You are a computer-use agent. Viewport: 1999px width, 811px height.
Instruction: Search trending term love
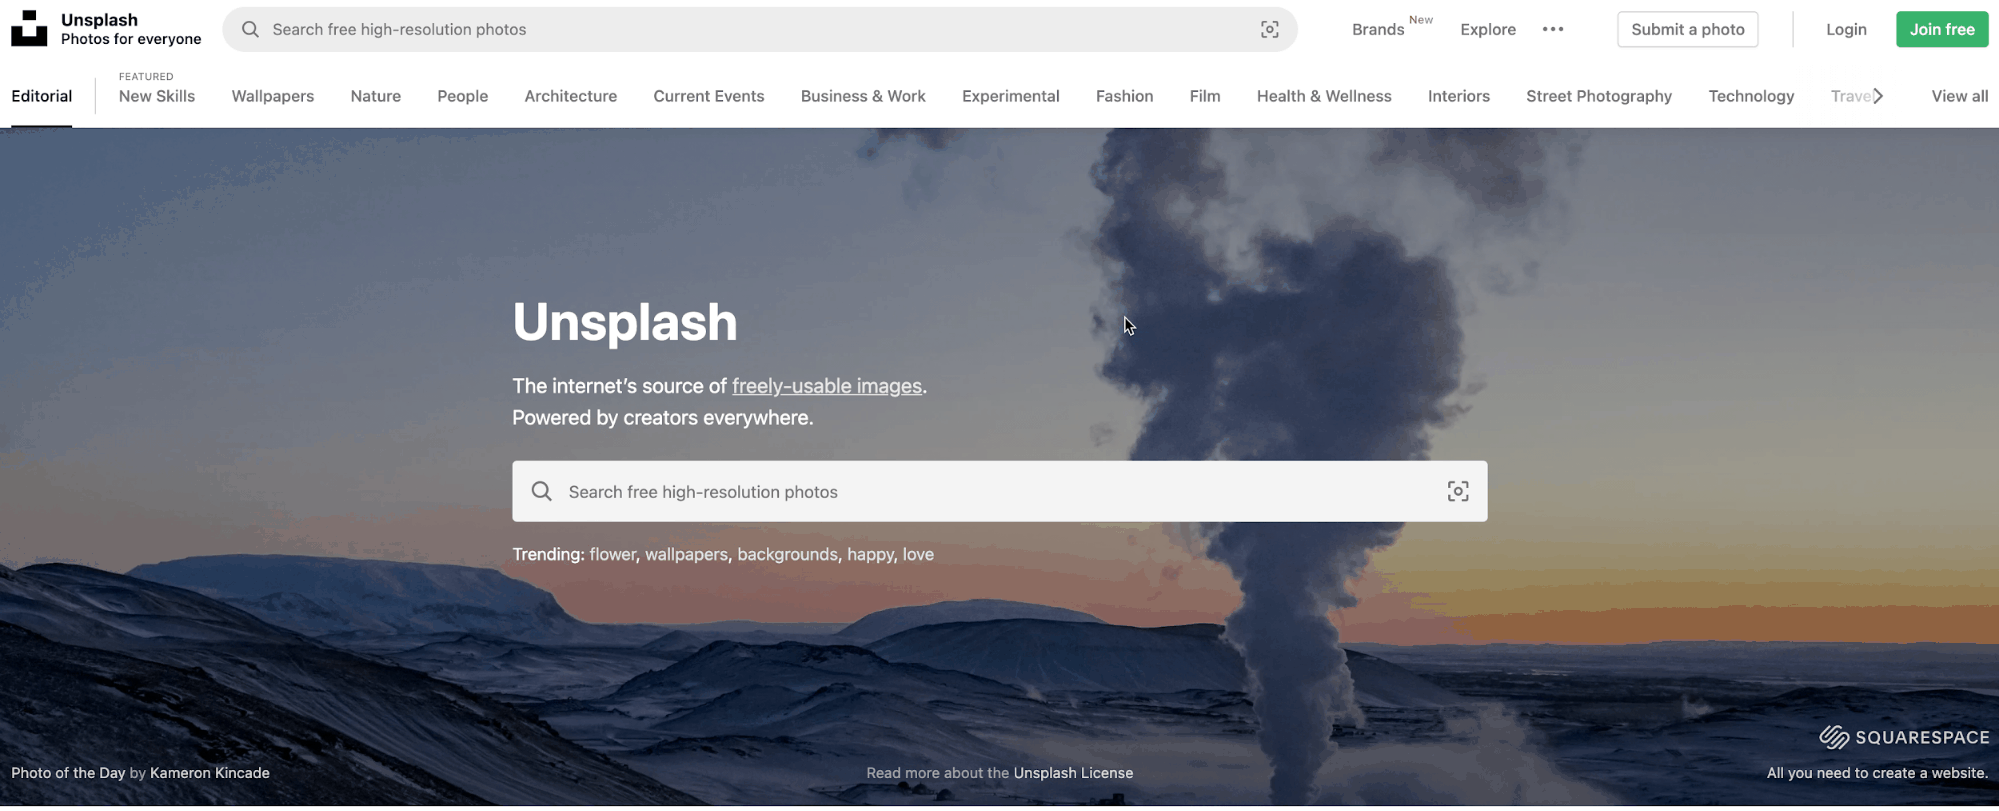(918, 554)
